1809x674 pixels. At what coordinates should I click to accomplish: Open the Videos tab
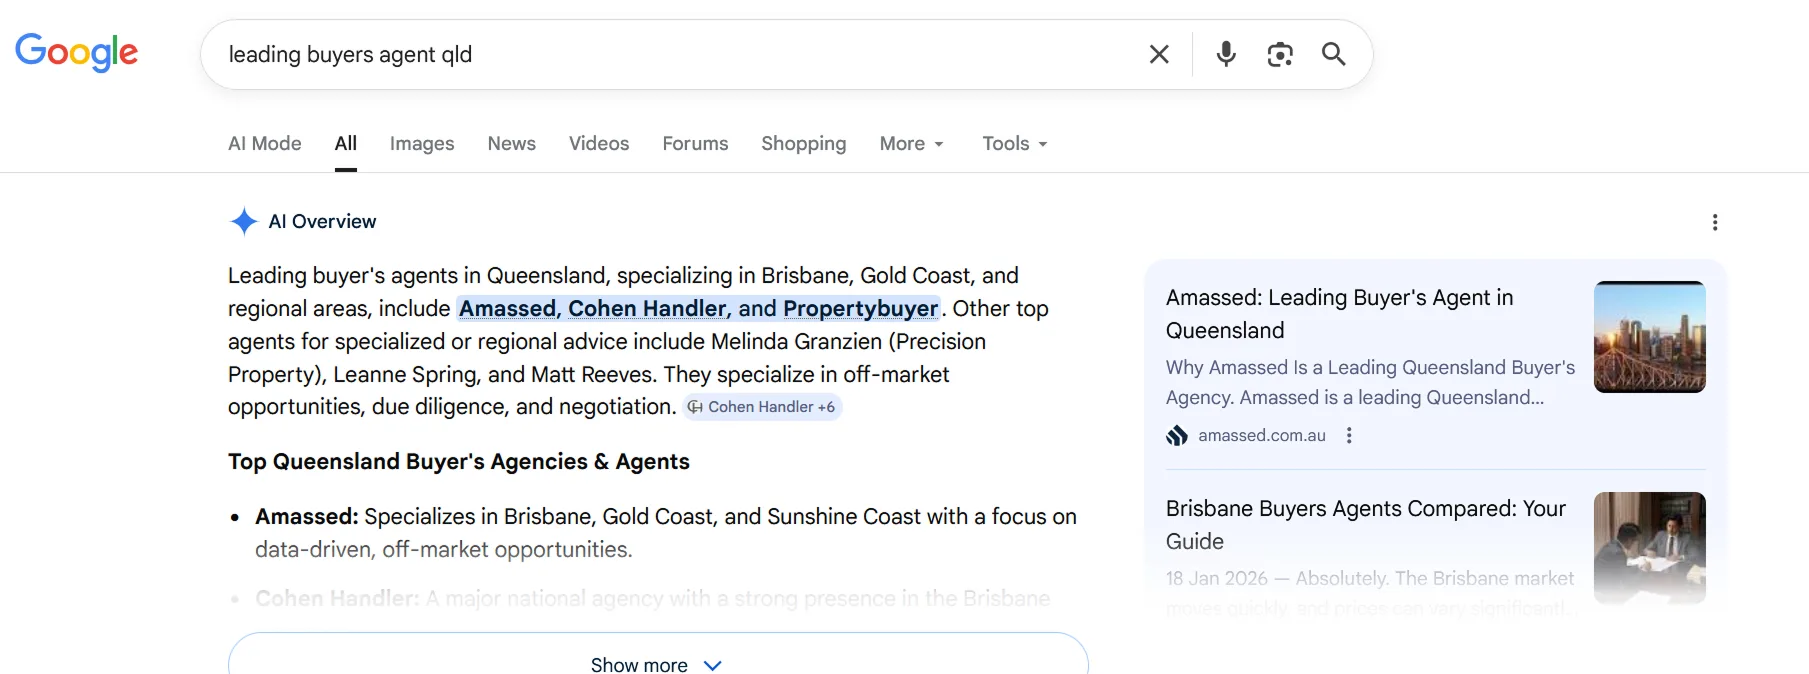click(599, 143)
